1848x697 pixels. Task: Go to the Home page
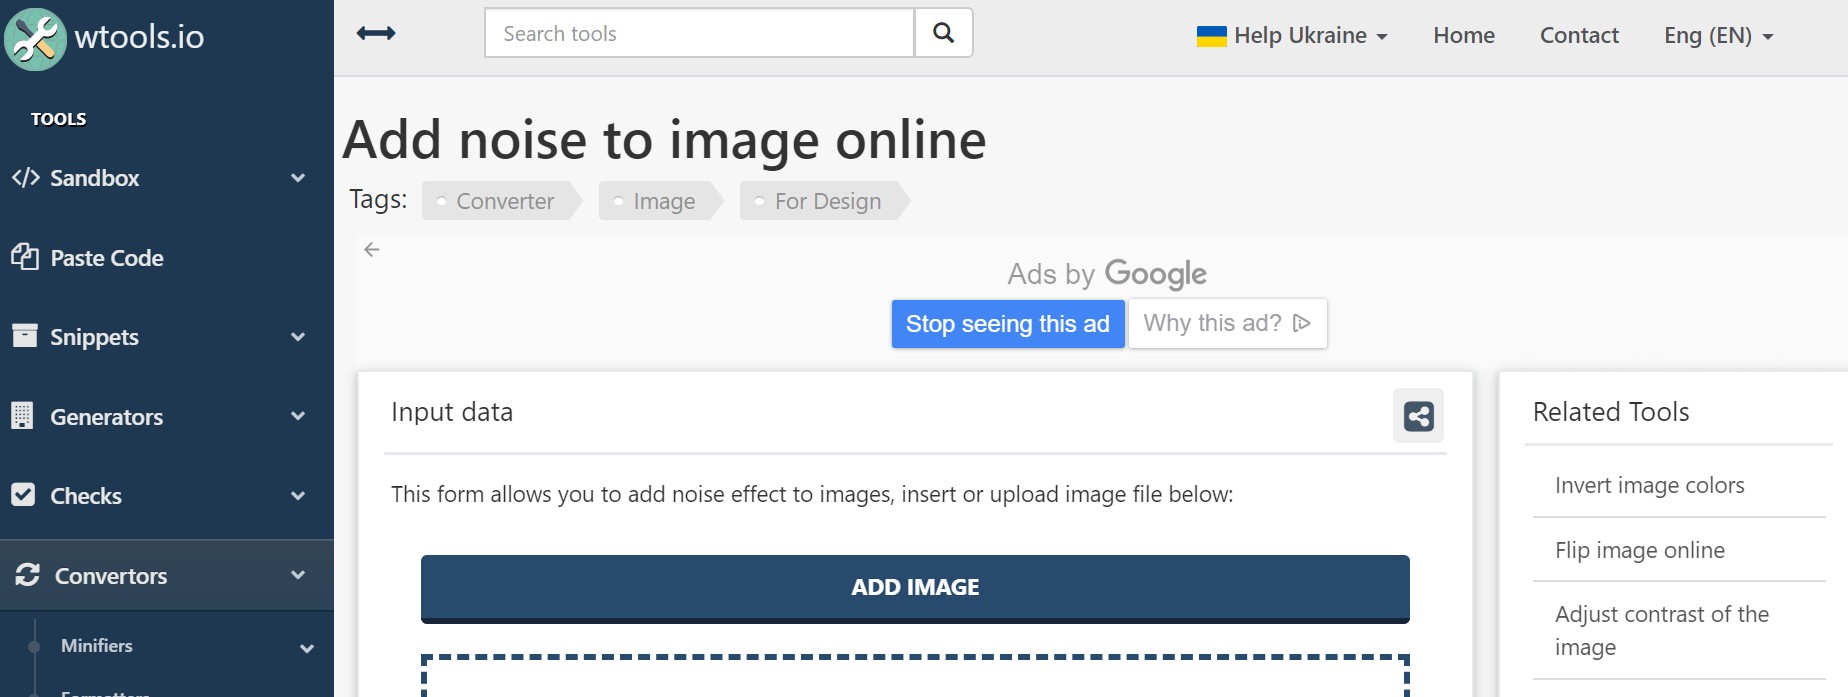click(x=1464, y=36)
